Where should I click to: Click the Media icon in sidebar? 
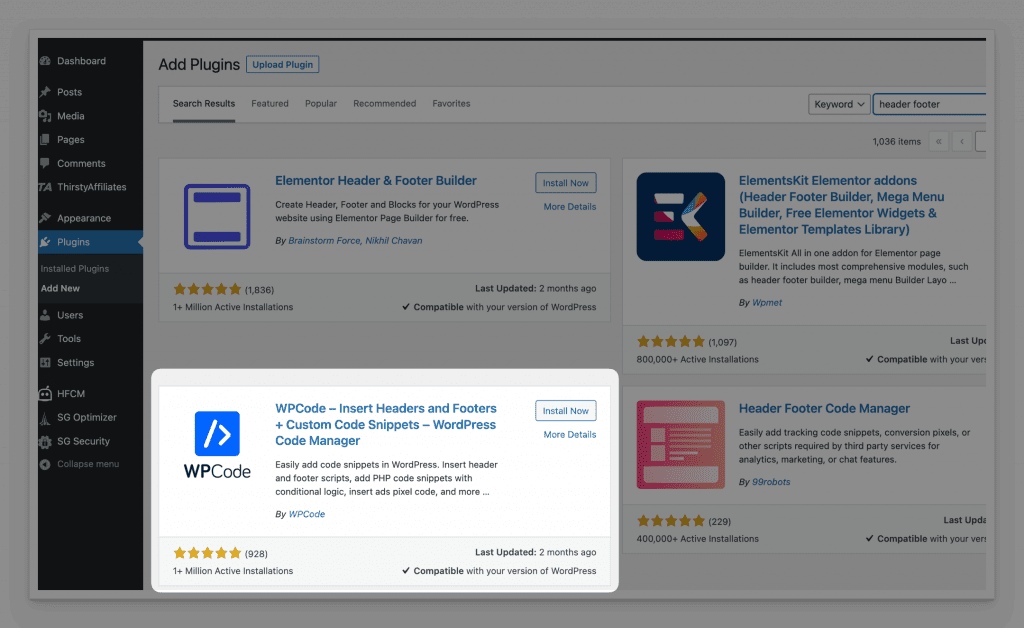point(45,116)
